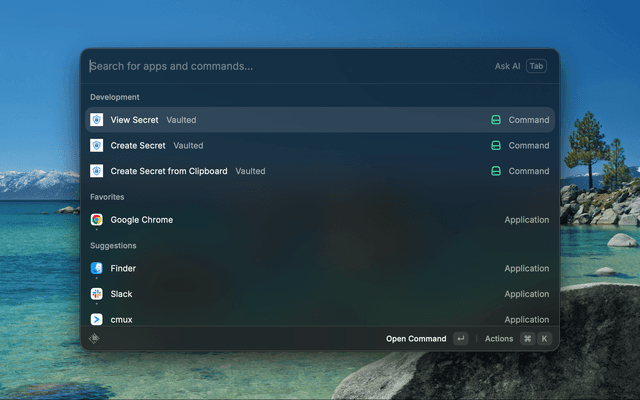Open cmux from Suggestions

point(320,318)
